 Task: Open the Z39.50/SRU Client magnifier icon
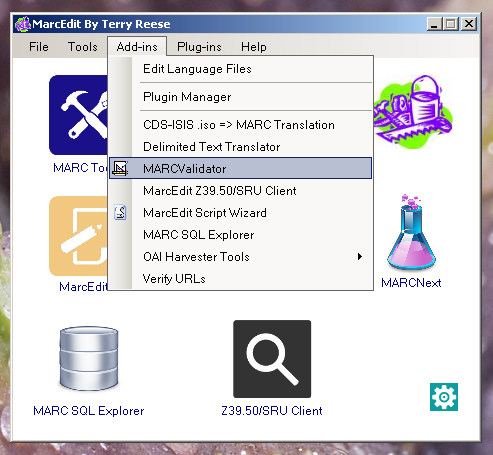click(x=272, y=359)
